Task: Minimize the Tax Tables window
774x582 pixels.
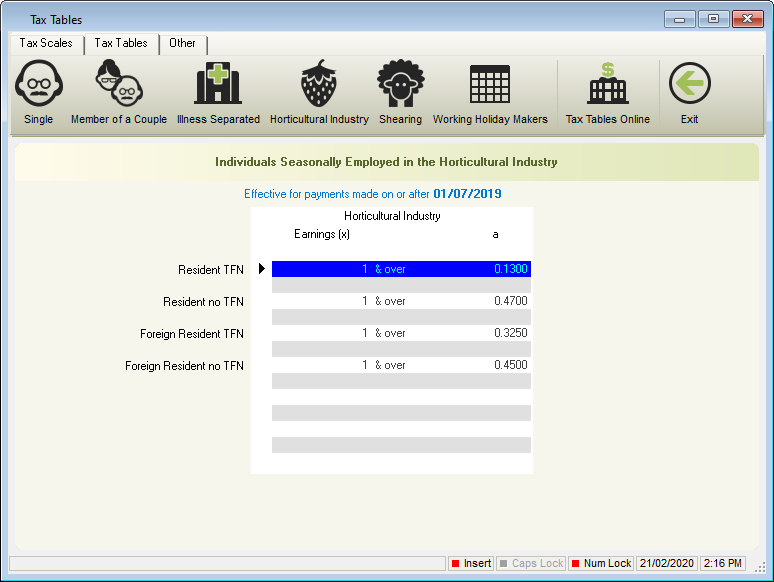Action: [679, 19]
